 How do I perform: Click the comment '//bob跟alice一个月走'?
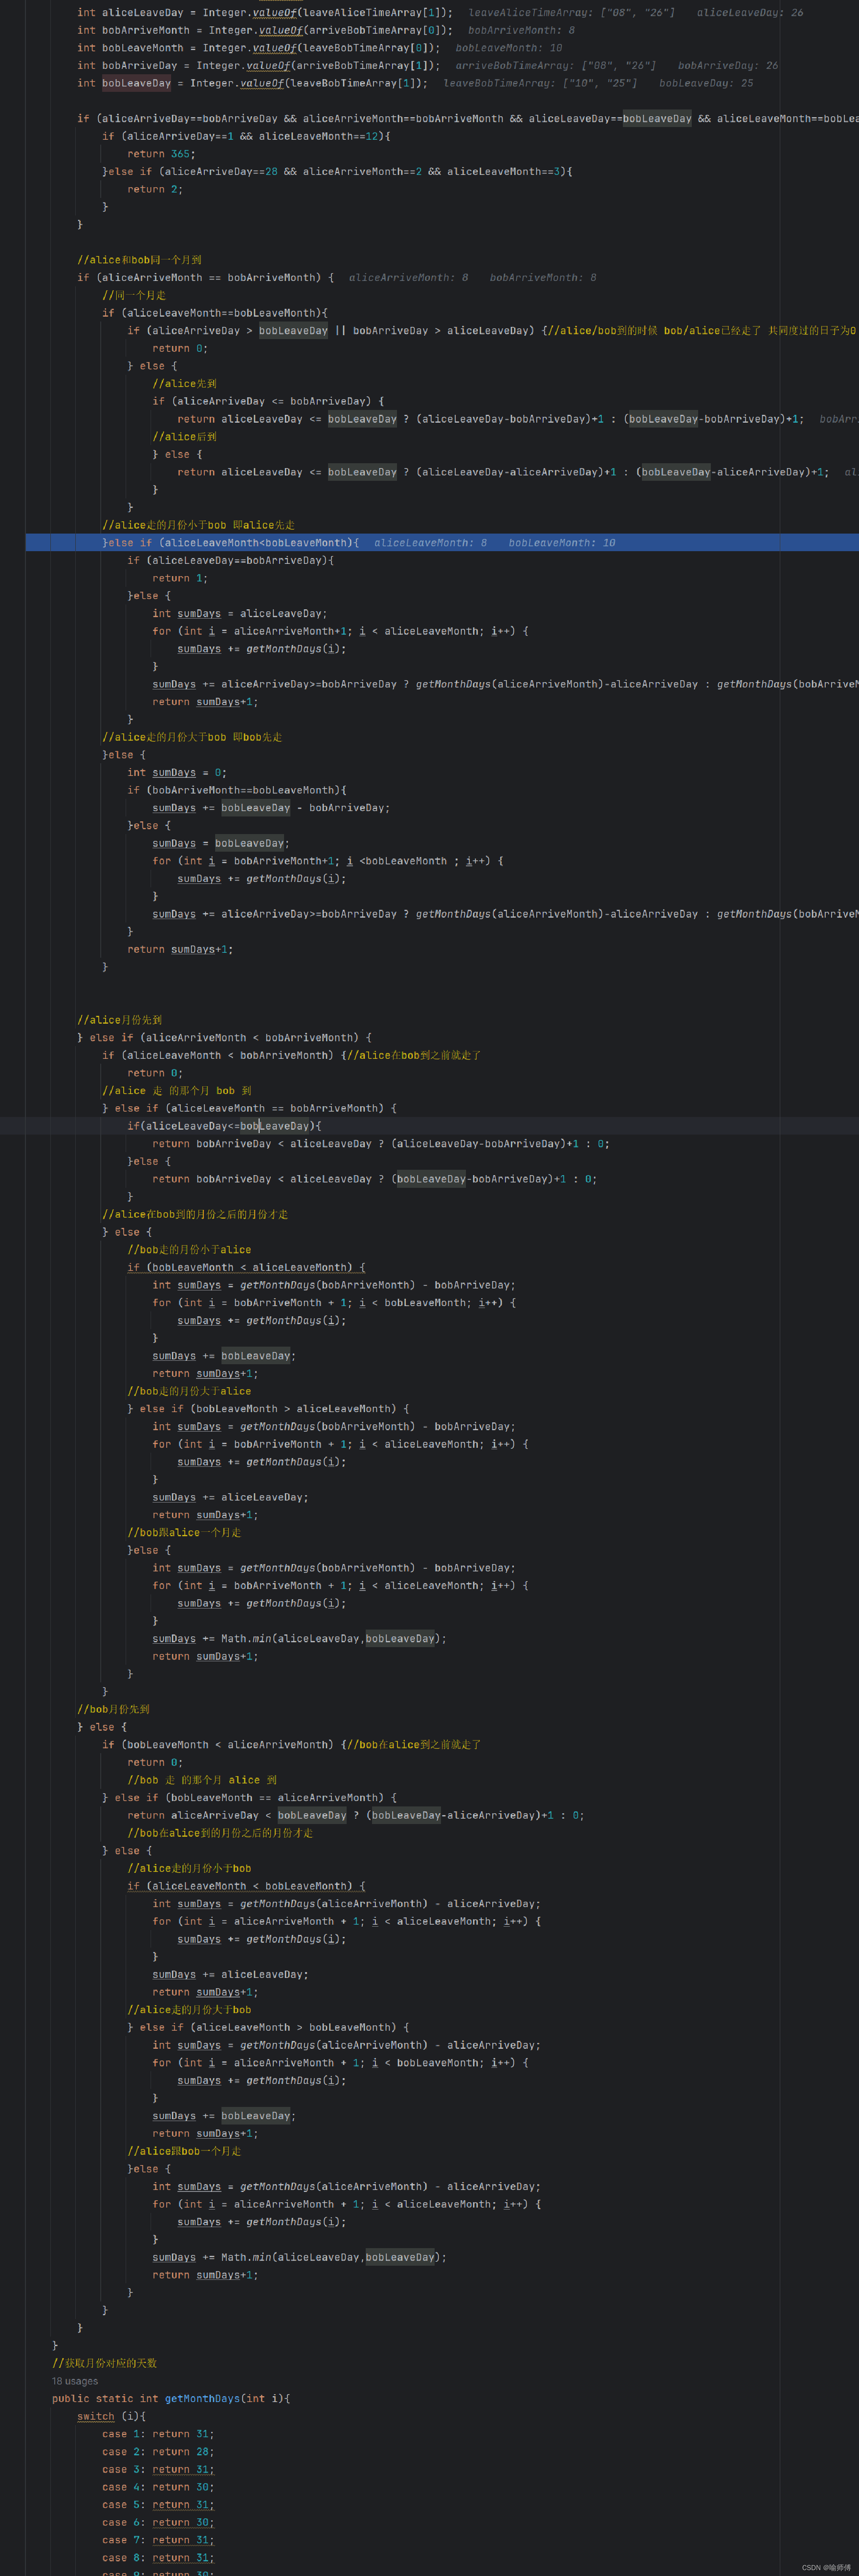pyautogui.click(x=184, y=1532)
